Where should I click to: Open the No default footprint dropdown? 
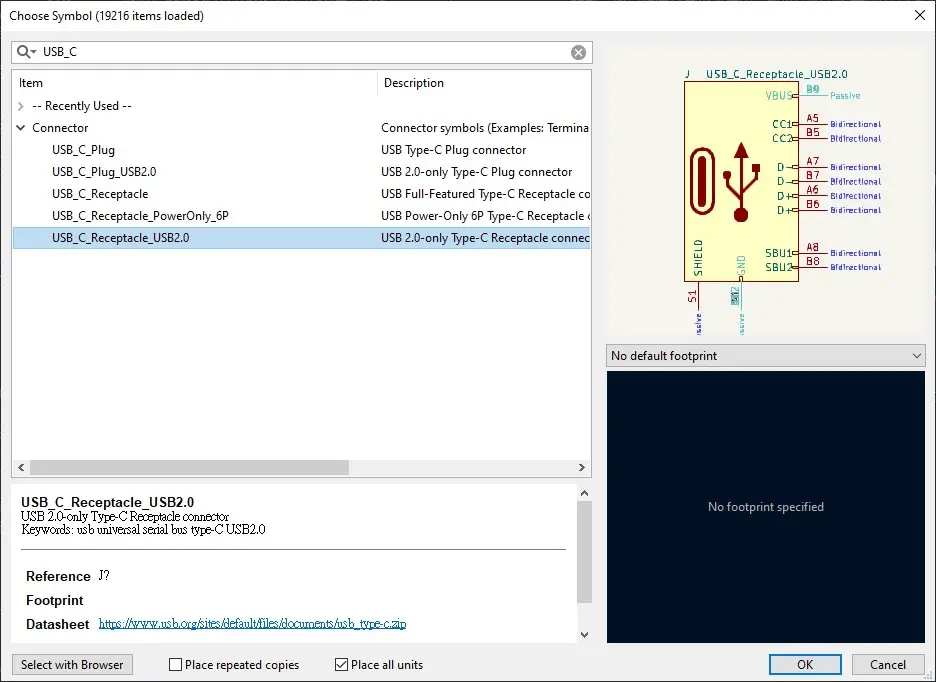click(766, 356)
